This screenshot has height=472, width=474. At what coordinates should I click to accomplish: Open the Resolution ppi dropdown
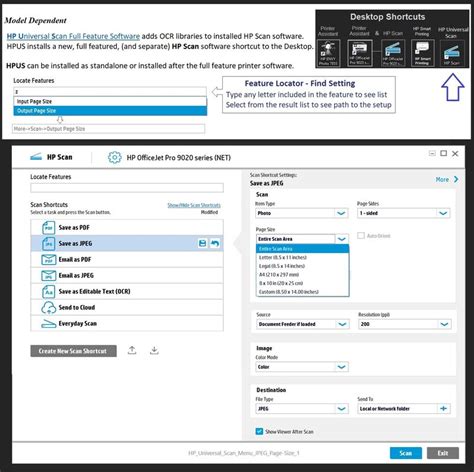[405, 324]
